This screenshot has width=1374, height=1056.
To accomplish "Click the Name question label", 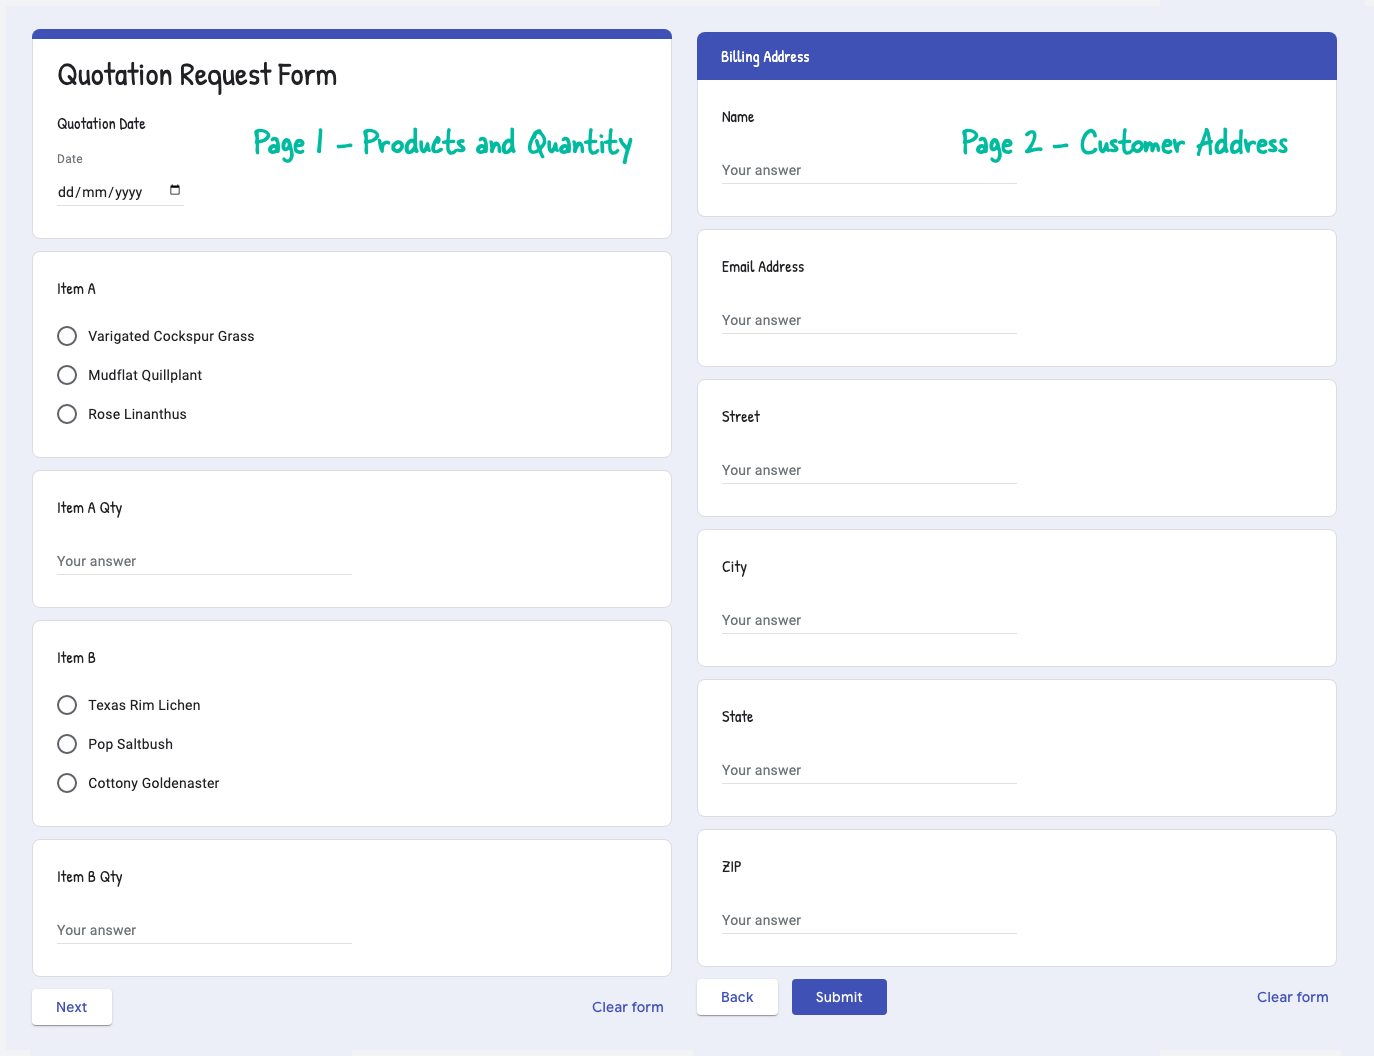I will point(738,117).
